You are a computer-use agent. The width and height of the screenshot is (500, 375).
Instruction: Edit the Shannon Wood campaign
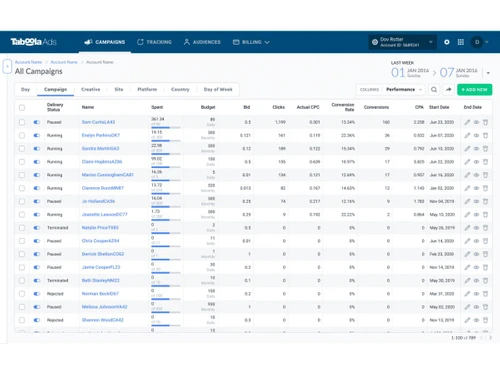(467, 320)
